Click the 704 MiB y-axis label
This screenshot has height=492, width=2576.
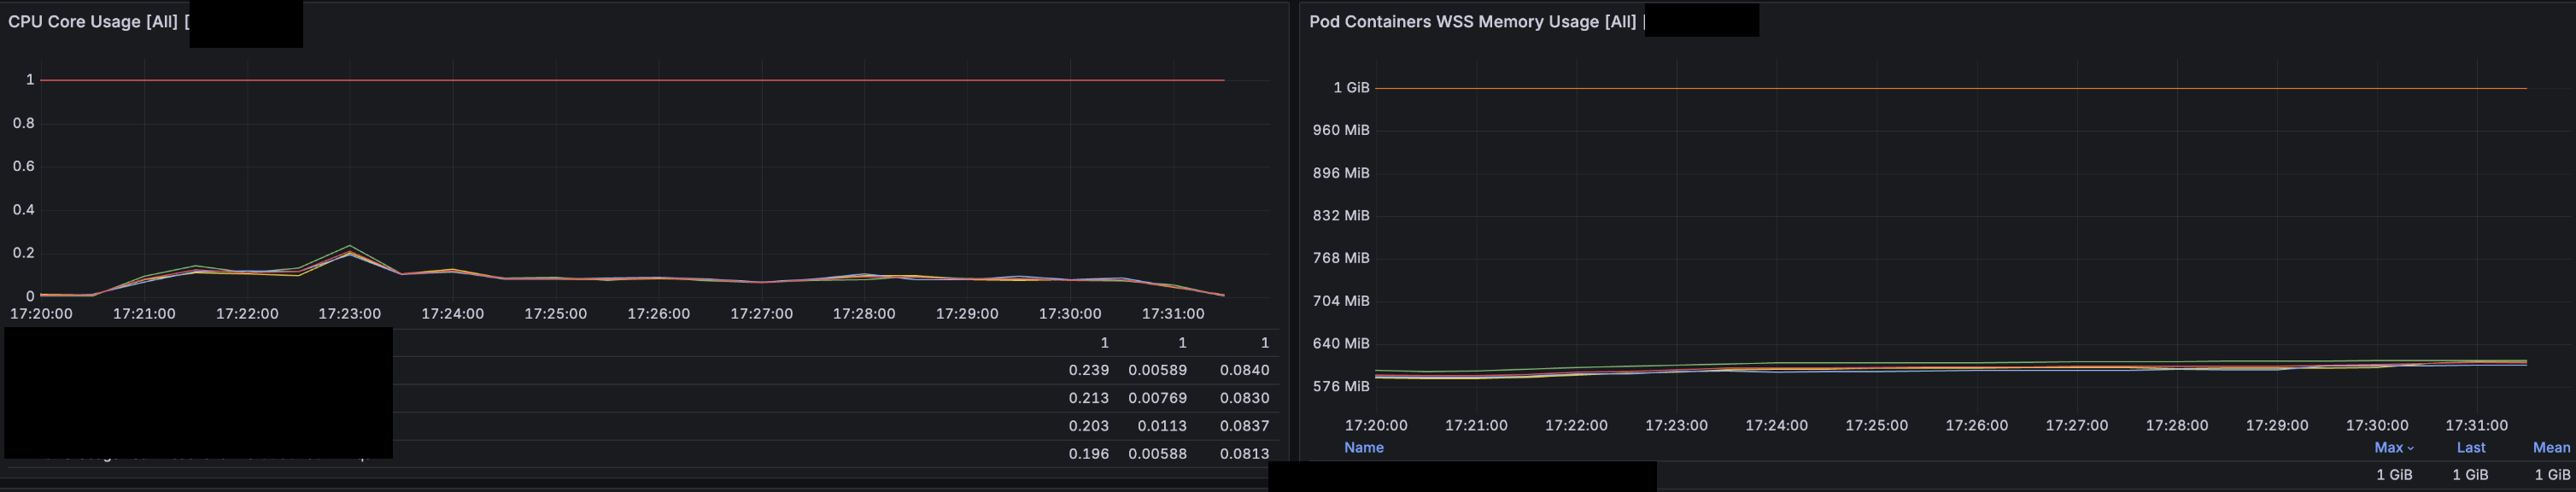(x=1340, y=301)
